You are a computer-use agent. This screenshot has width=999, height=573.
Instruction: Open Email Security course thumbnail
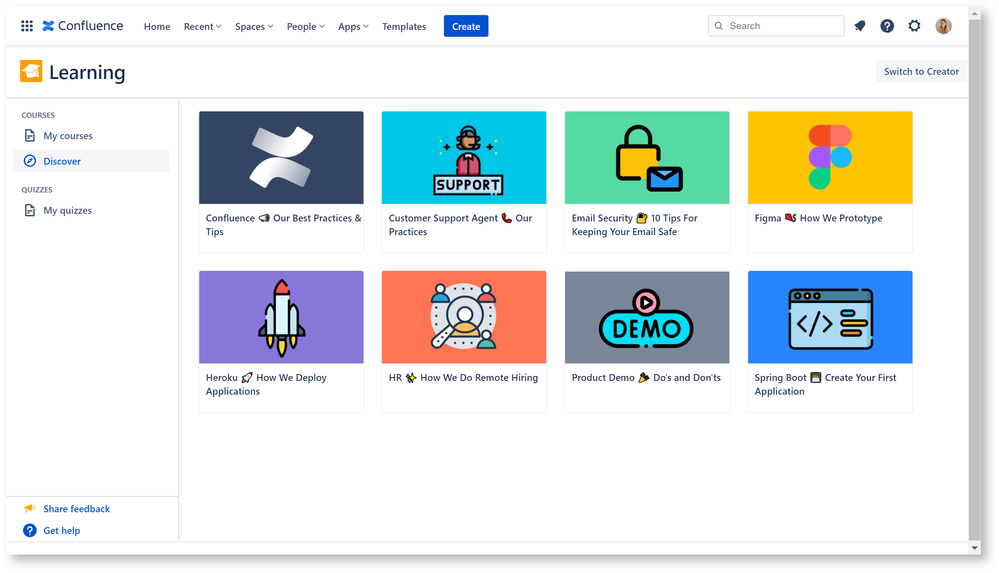point(647,157)
